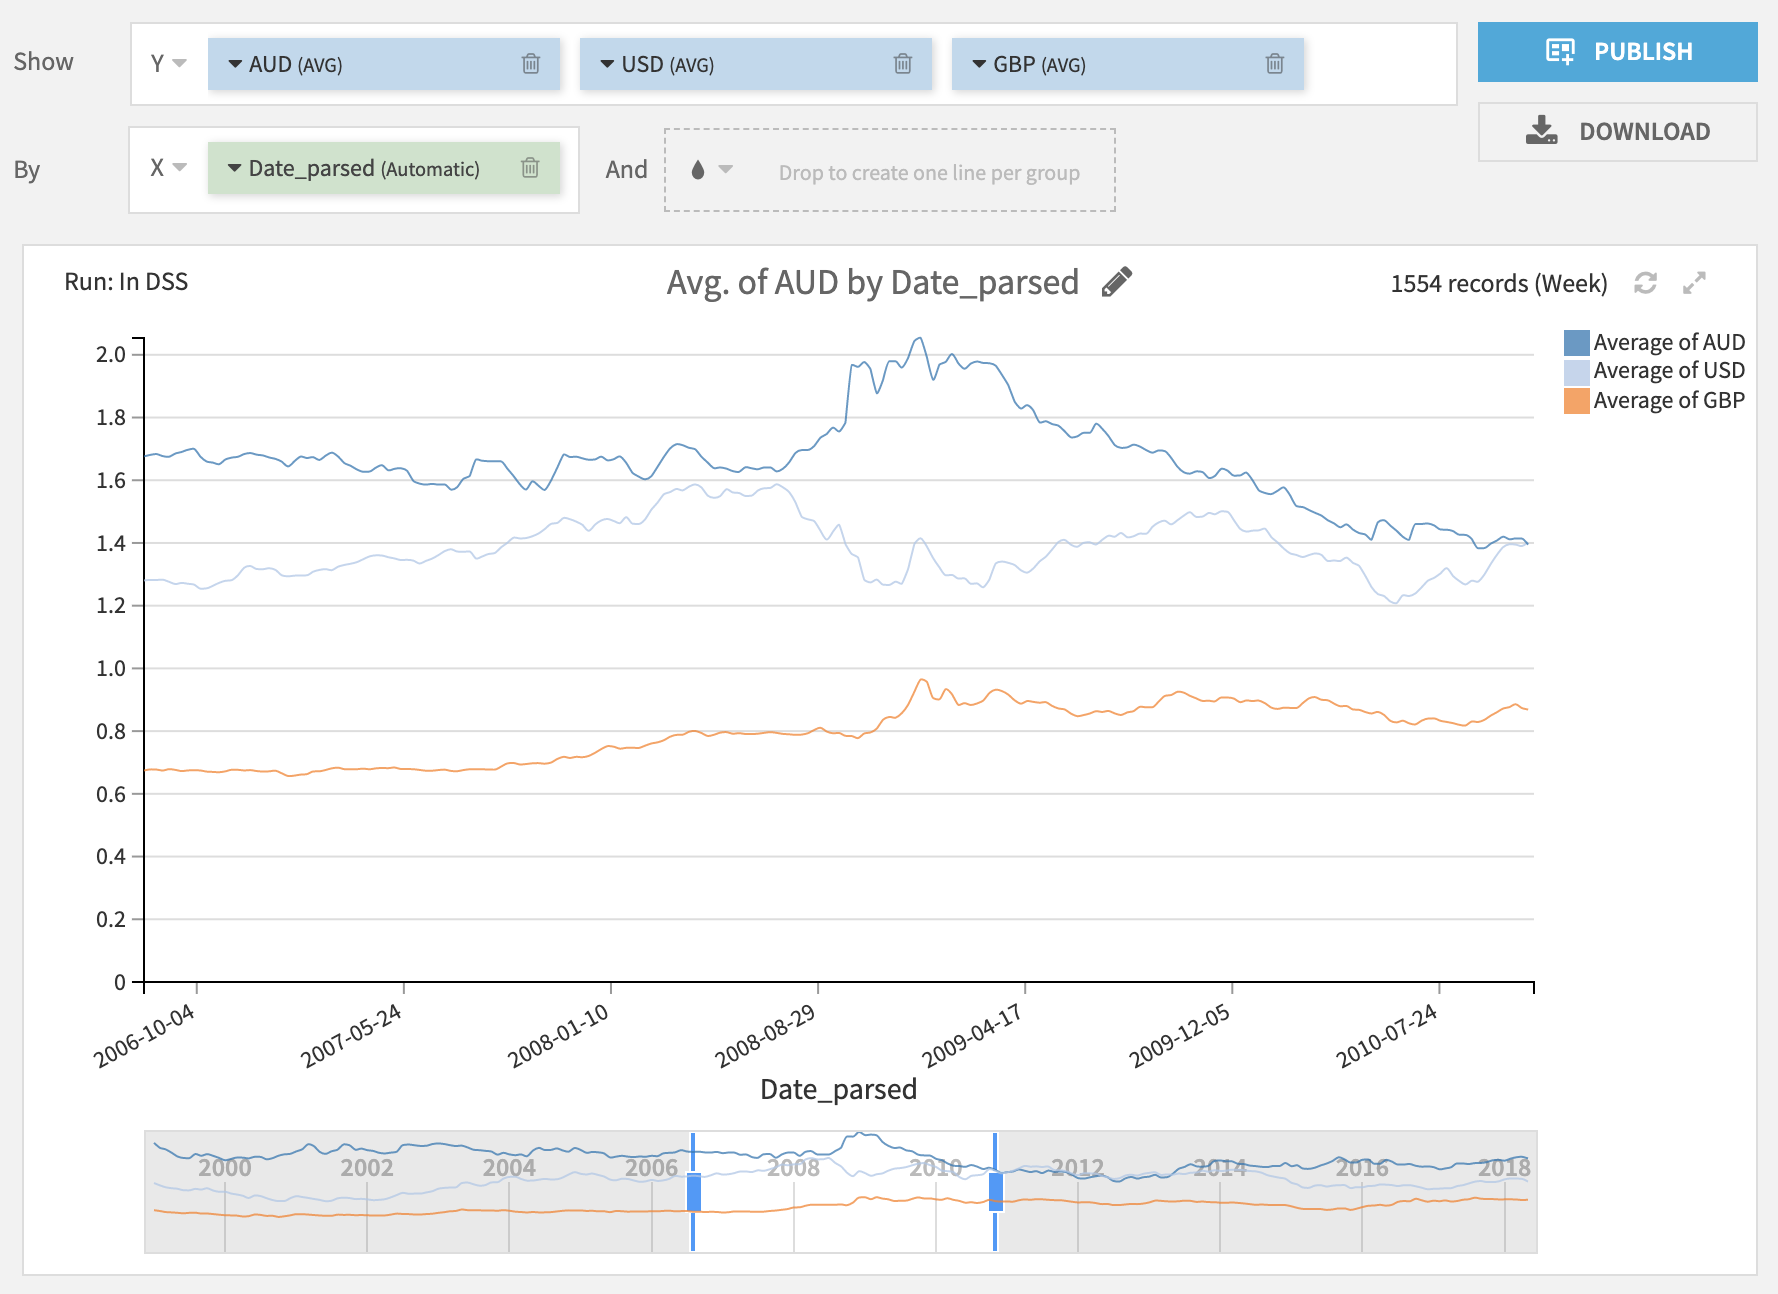Screen dimensions: 1778x1294
Task: Delete the AUD (AVG) measure
Action: pos(531,64)
